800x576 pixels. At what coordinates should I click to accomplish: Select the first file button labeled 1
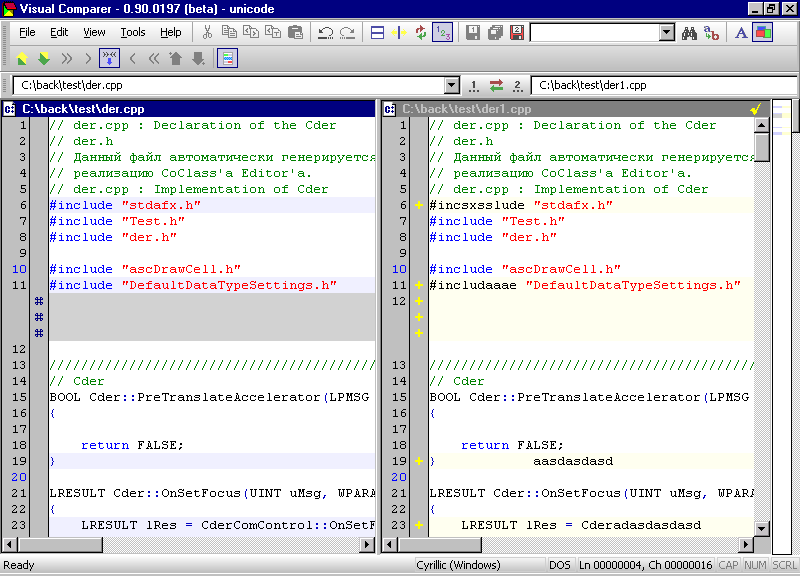point(474,86)
